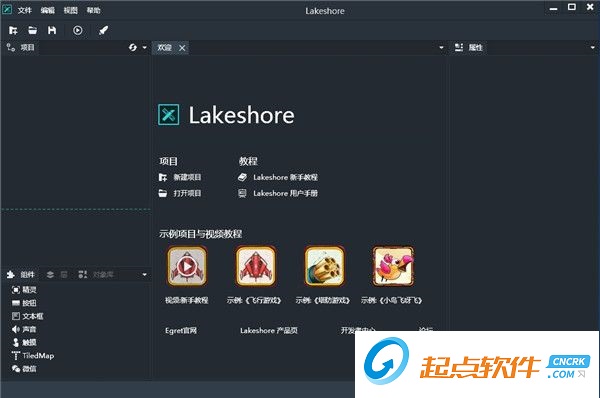This screenshot has width=600, height=398.
Task: Close the 欢迎 tab
Action: click(x=182, y=48)
